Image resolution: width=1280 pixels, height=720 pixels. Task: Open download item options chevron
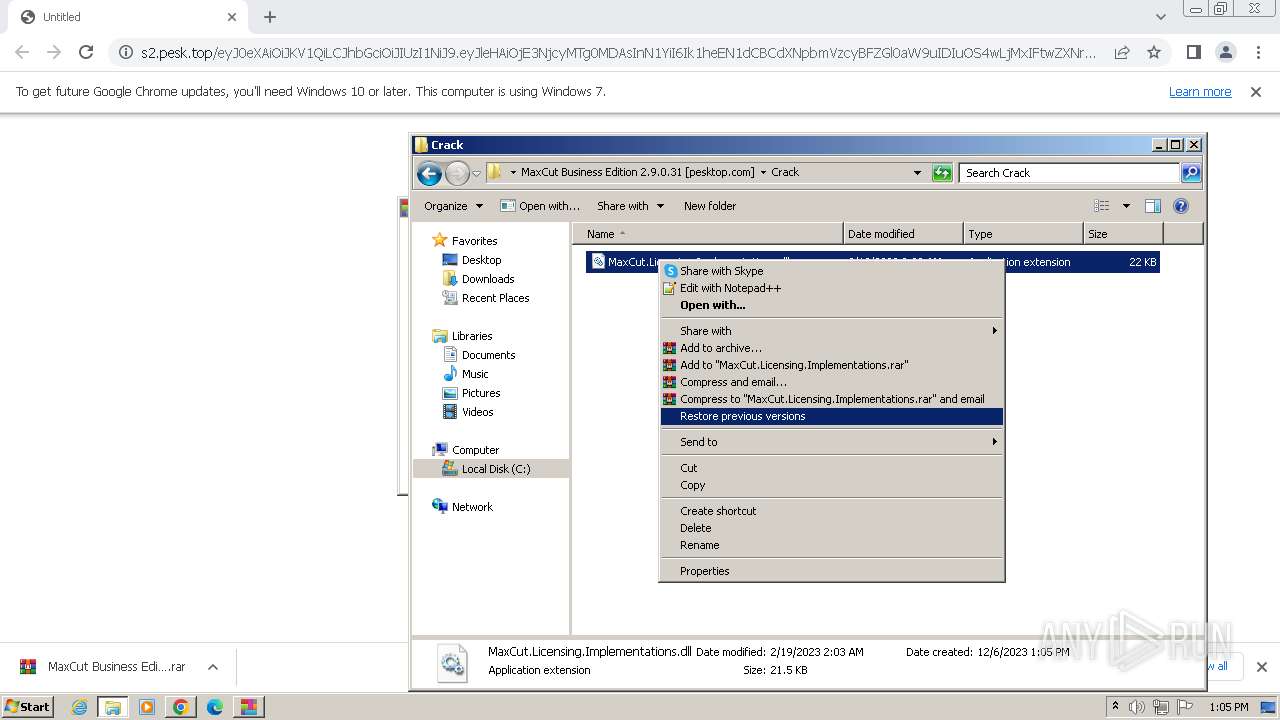tap(213, 667)
